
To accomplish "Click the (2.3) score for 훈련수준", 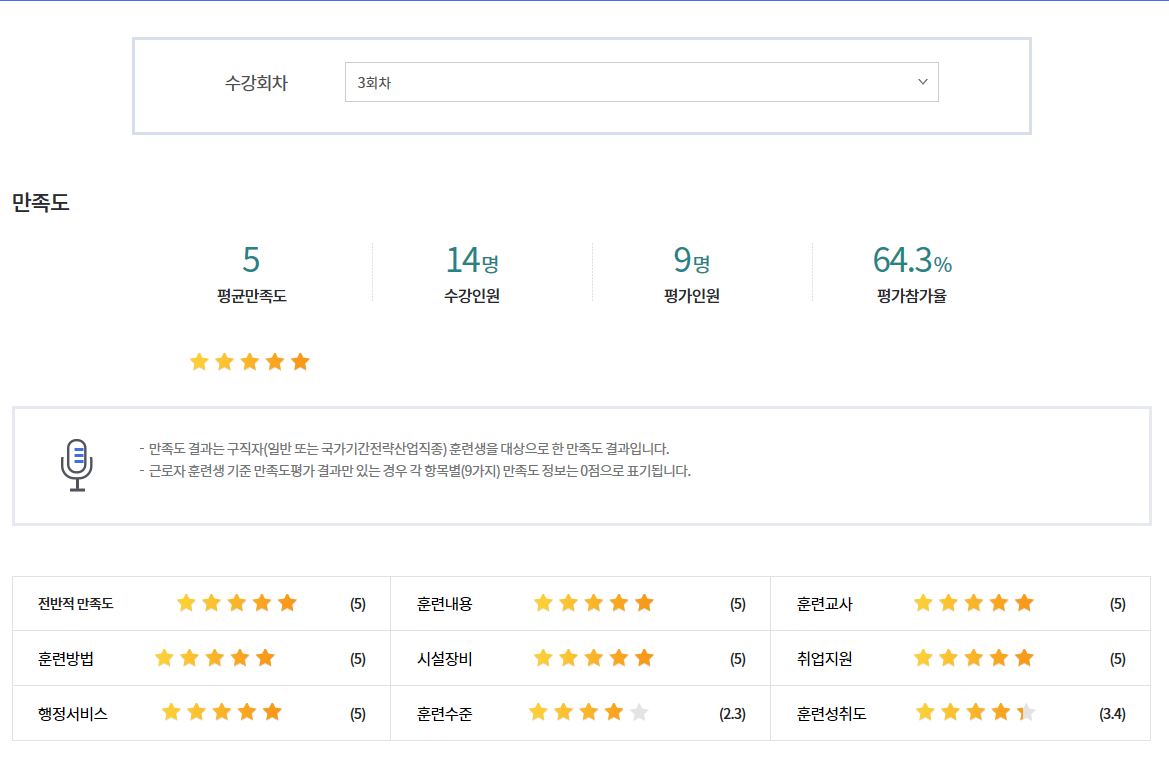I will 732,714.
